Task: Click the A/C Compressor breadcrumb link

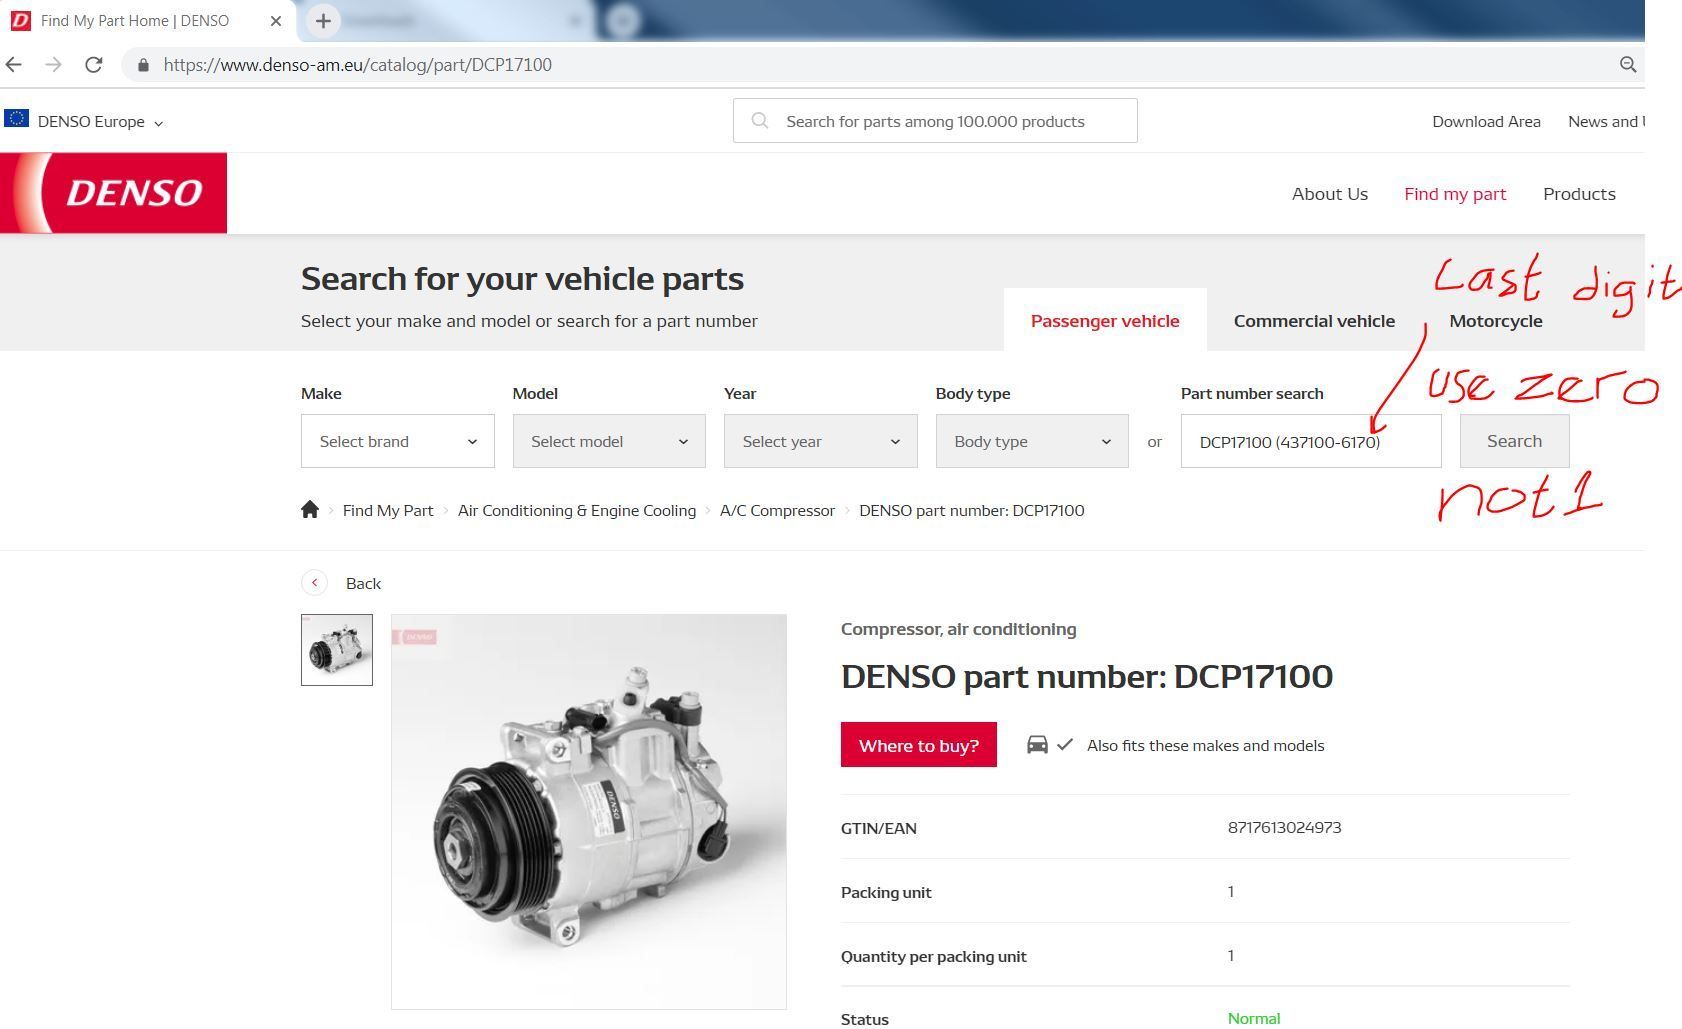Action: point(777,510)
